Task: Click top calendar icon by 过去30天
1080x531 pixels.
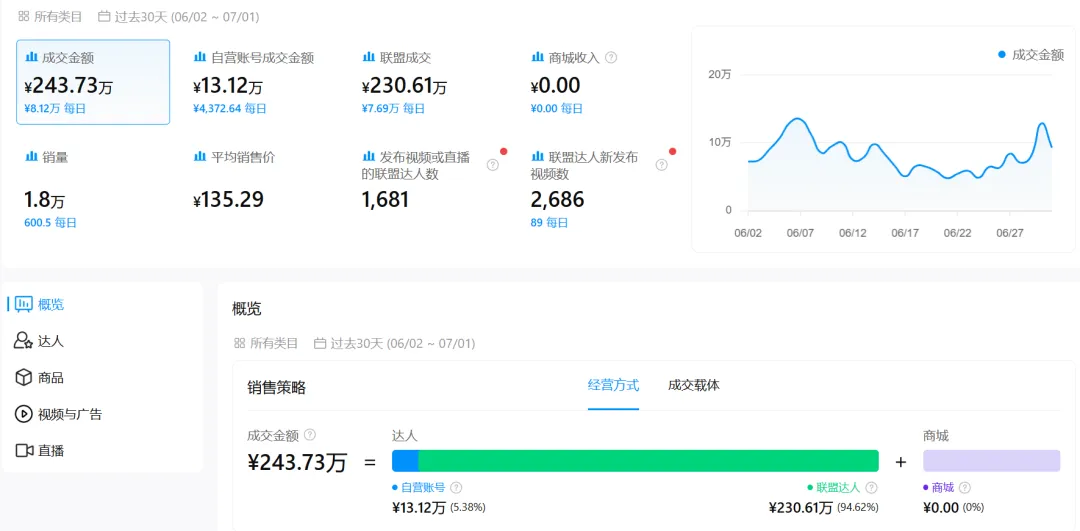Action: coord(104,17)
